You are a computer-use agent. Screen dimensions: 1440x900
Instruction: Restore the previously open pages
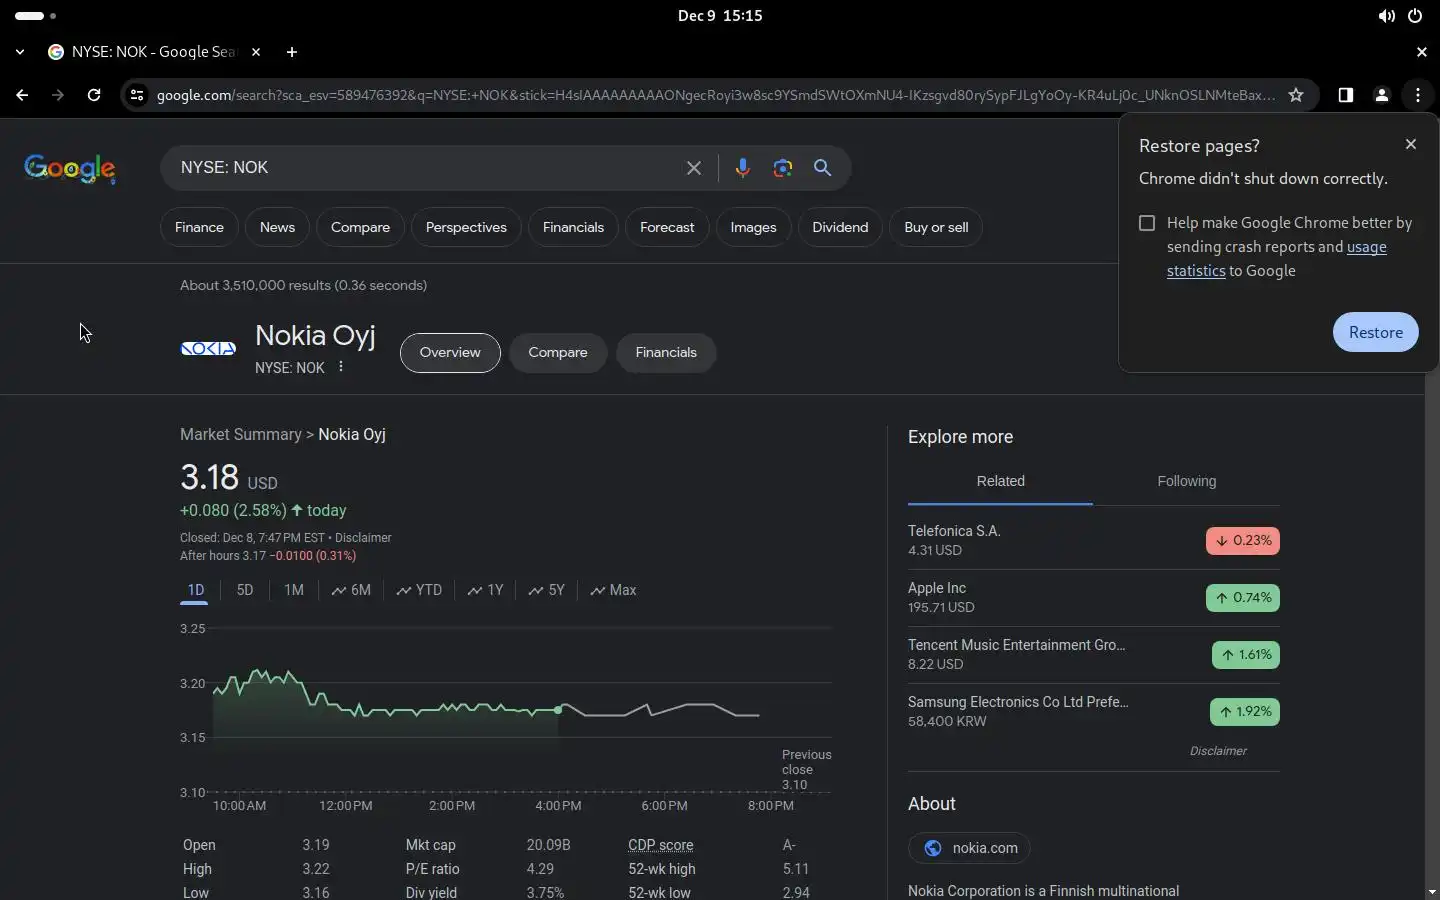point(1375,332)
